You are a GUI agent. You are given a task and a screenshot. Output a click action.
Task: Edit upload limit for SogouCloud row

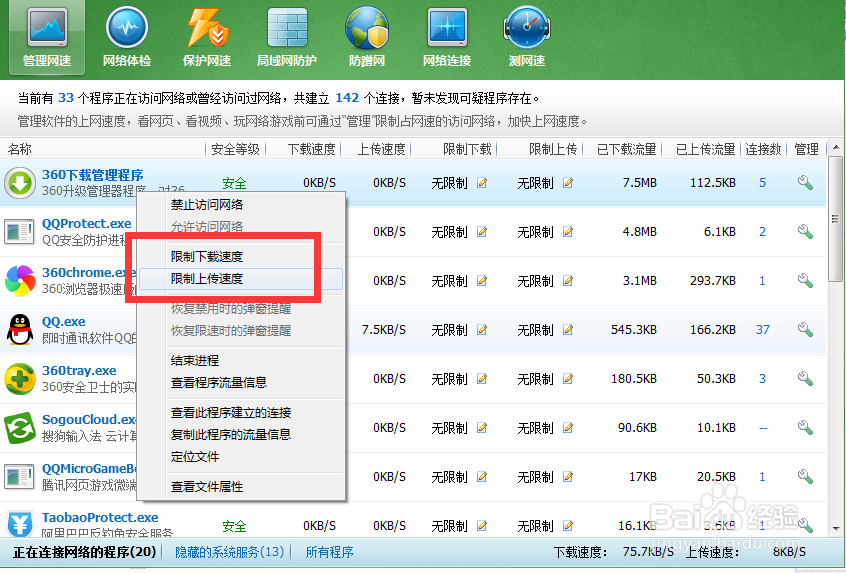tap(568, 428)
